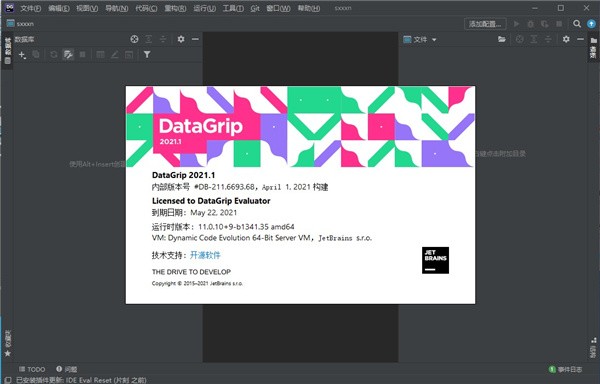
Task: Open Data Source Properties wrench icon
Action: click(x=68, y=55)
